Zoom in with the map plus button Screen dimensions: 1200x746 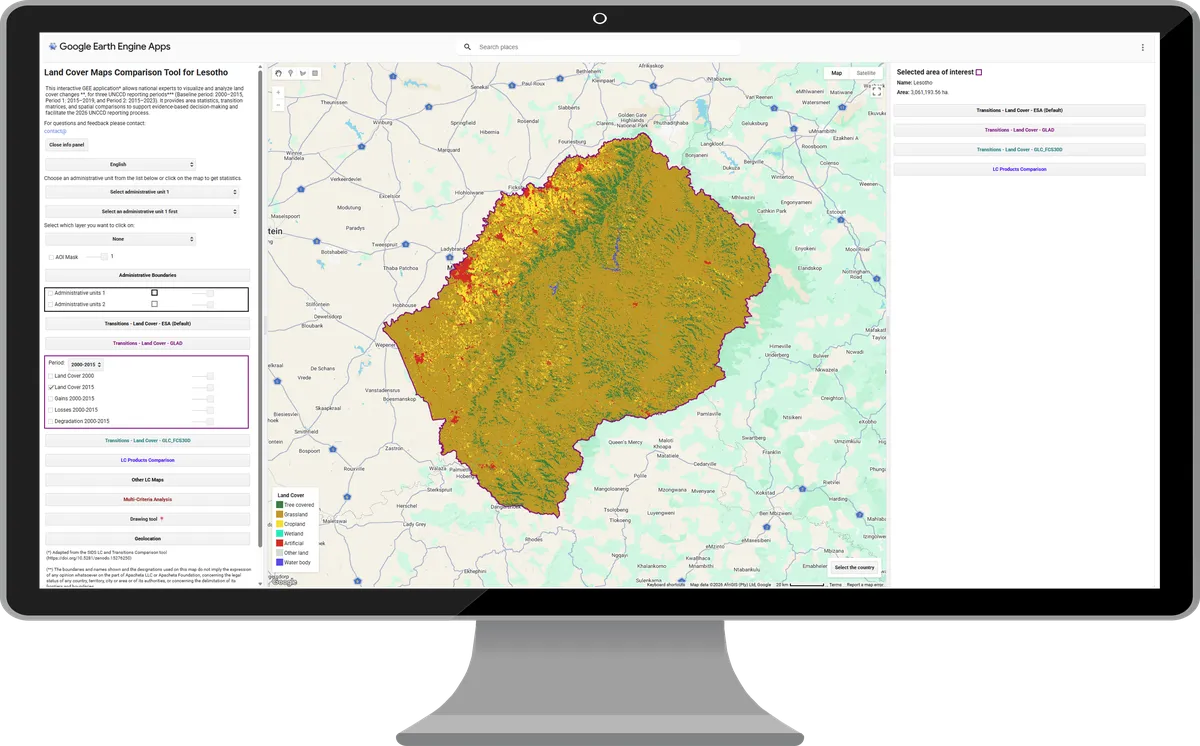point(278,92)
